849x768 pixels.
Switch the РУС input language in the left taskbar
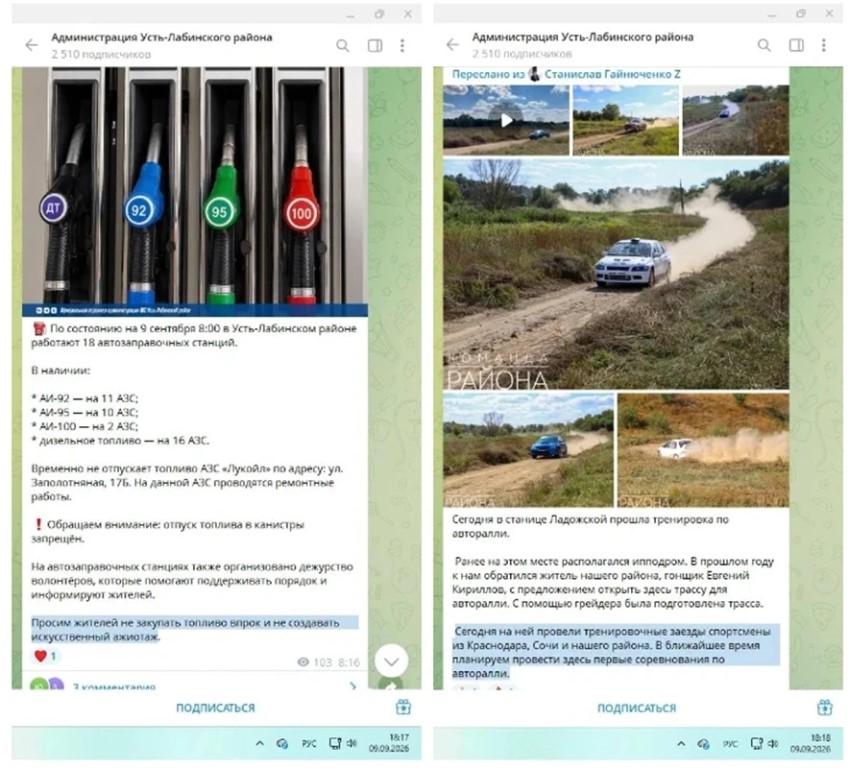(x=309, y=743)
